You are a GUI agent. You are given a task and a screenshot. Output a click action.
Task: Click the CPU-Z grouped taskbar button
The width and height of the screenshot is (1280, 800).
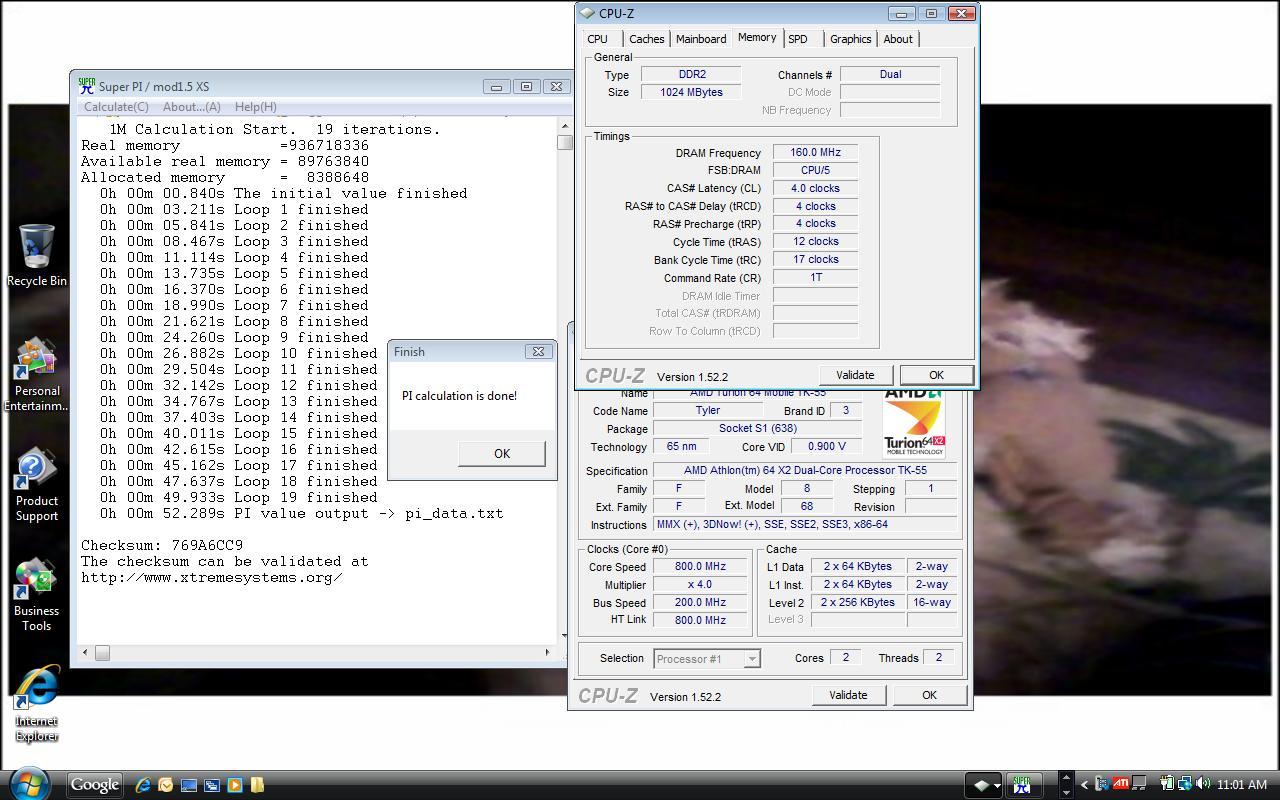tap(984, 785)
